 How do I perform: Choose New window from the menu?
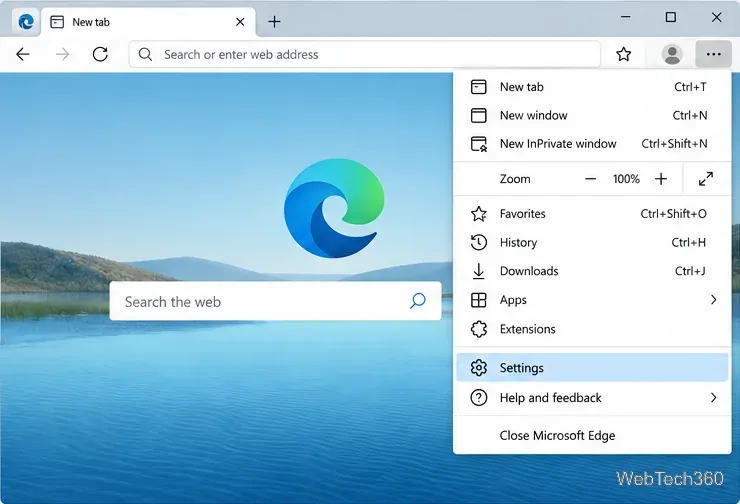(x=592, y=115)
